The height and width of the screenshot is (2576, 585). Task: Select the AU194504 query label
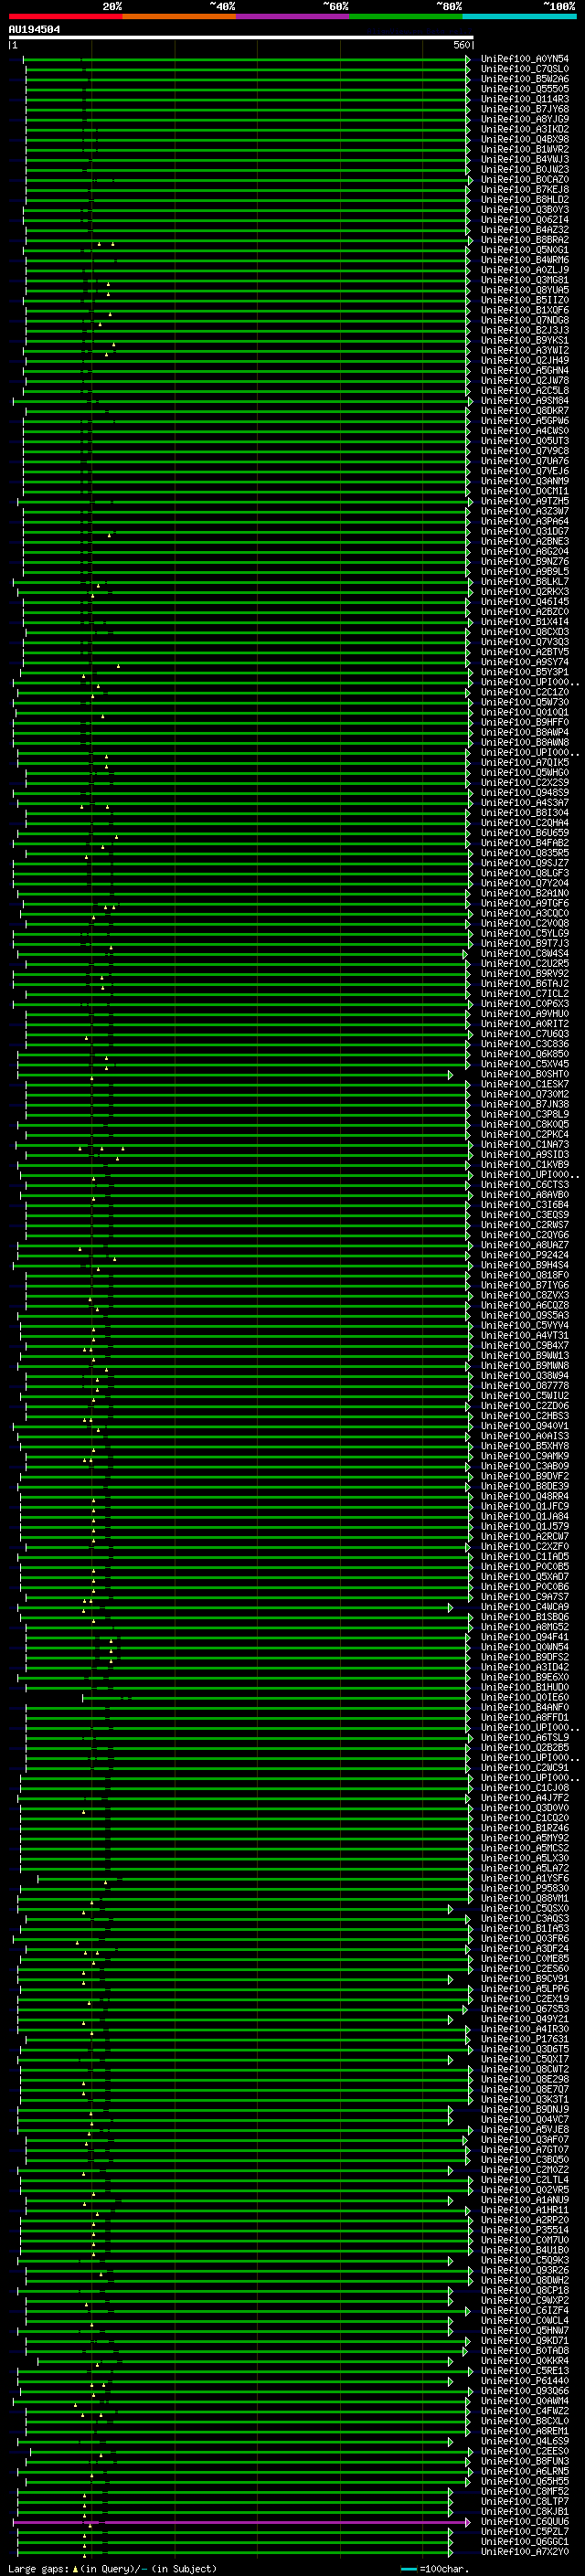34,30
